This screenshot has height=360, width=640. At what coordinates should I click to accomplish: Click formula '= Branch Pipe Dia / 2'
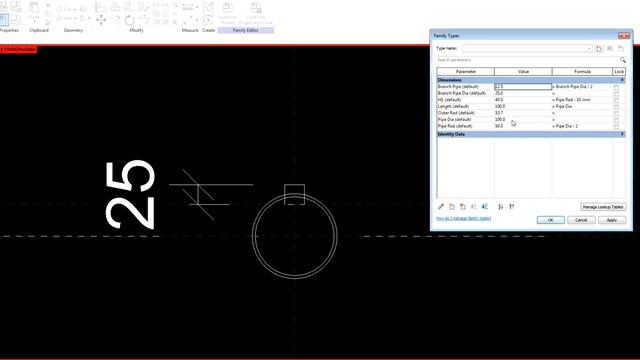click(573, 87)
